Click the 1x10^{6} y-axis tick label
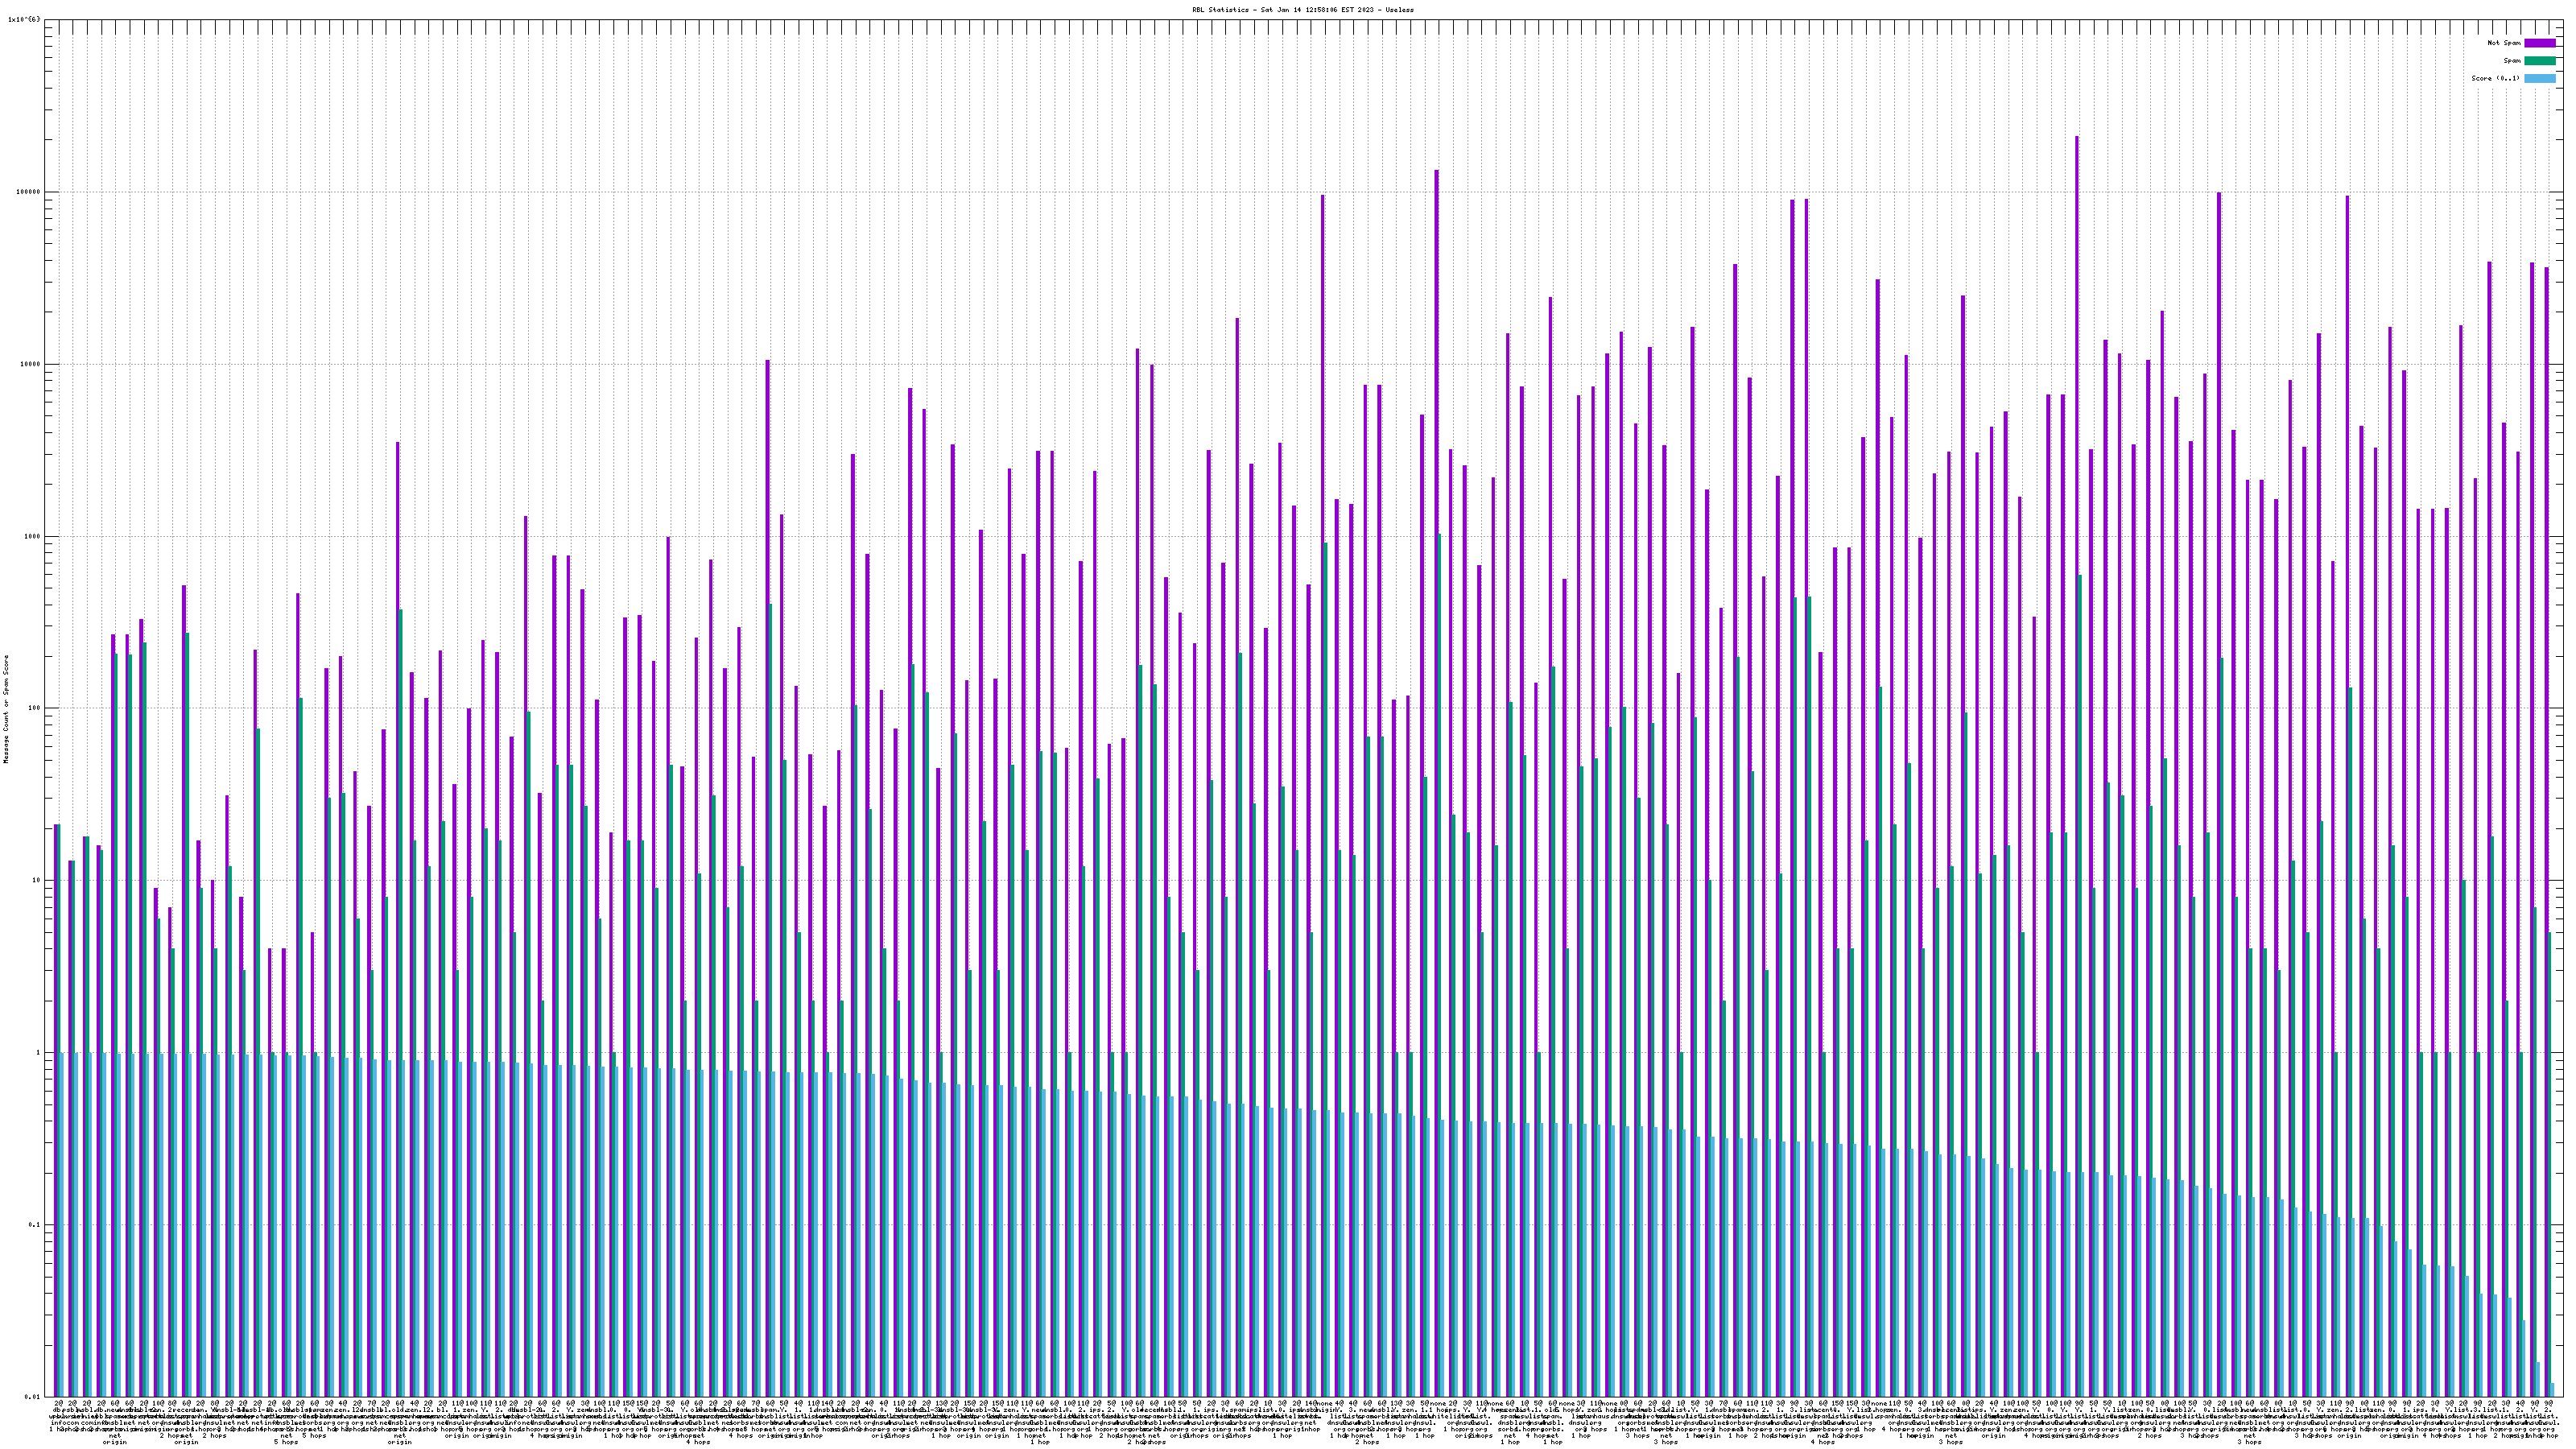2576x1449 pixels. pyautogui.click(x=24, y=19)
